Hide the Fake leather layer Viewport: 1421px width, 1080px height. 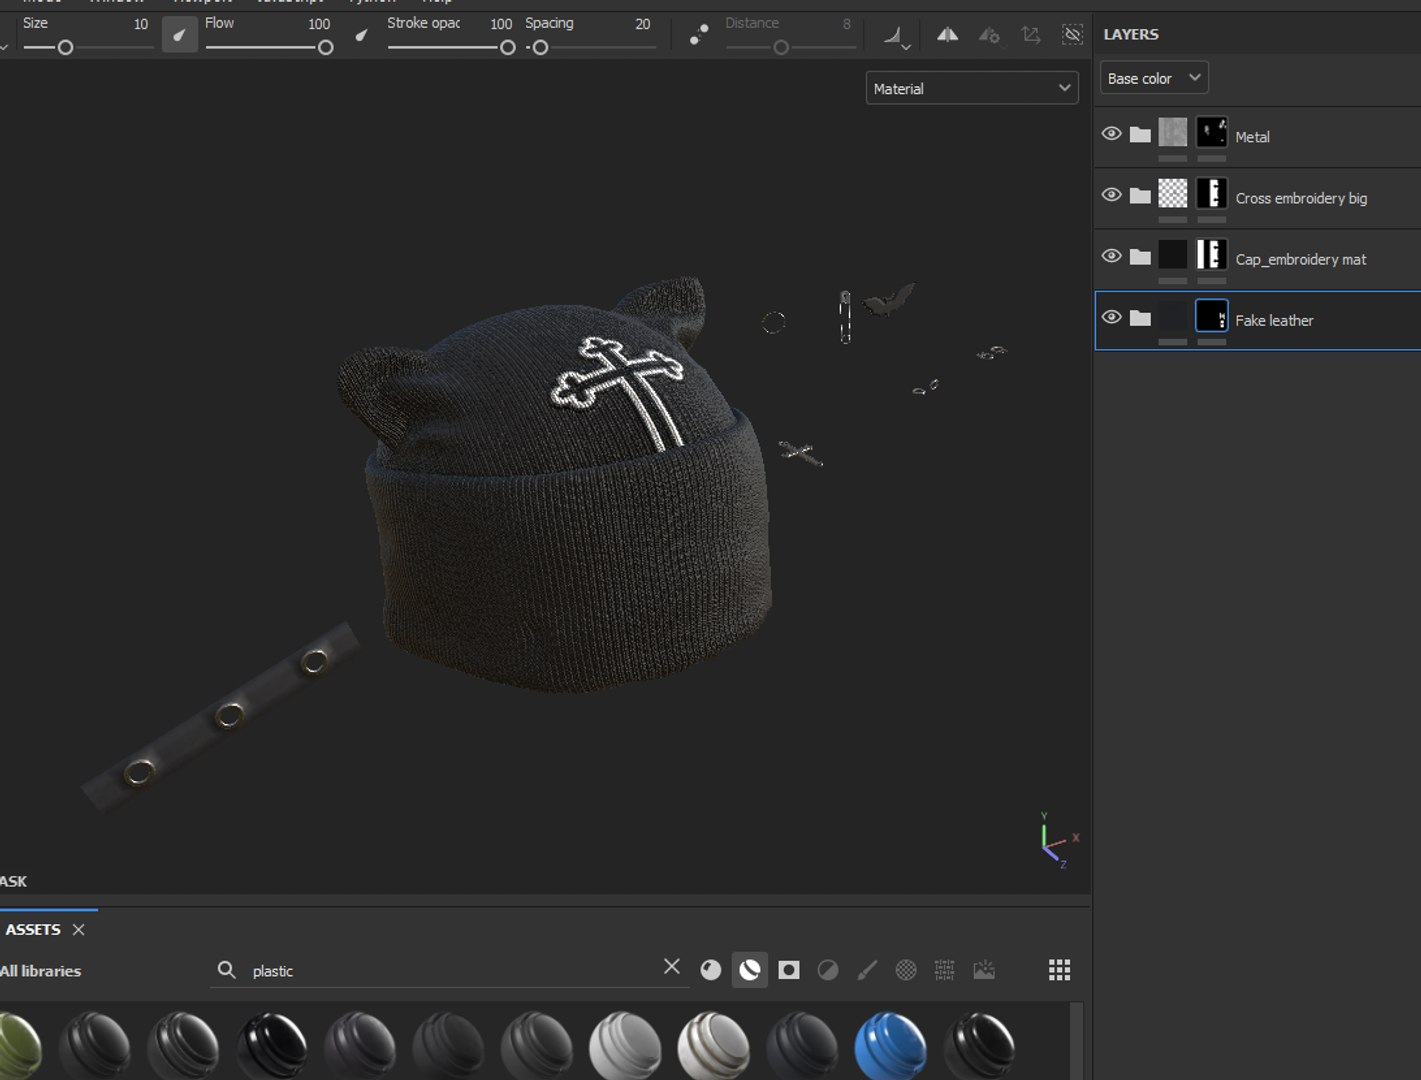click(1111, 317)
